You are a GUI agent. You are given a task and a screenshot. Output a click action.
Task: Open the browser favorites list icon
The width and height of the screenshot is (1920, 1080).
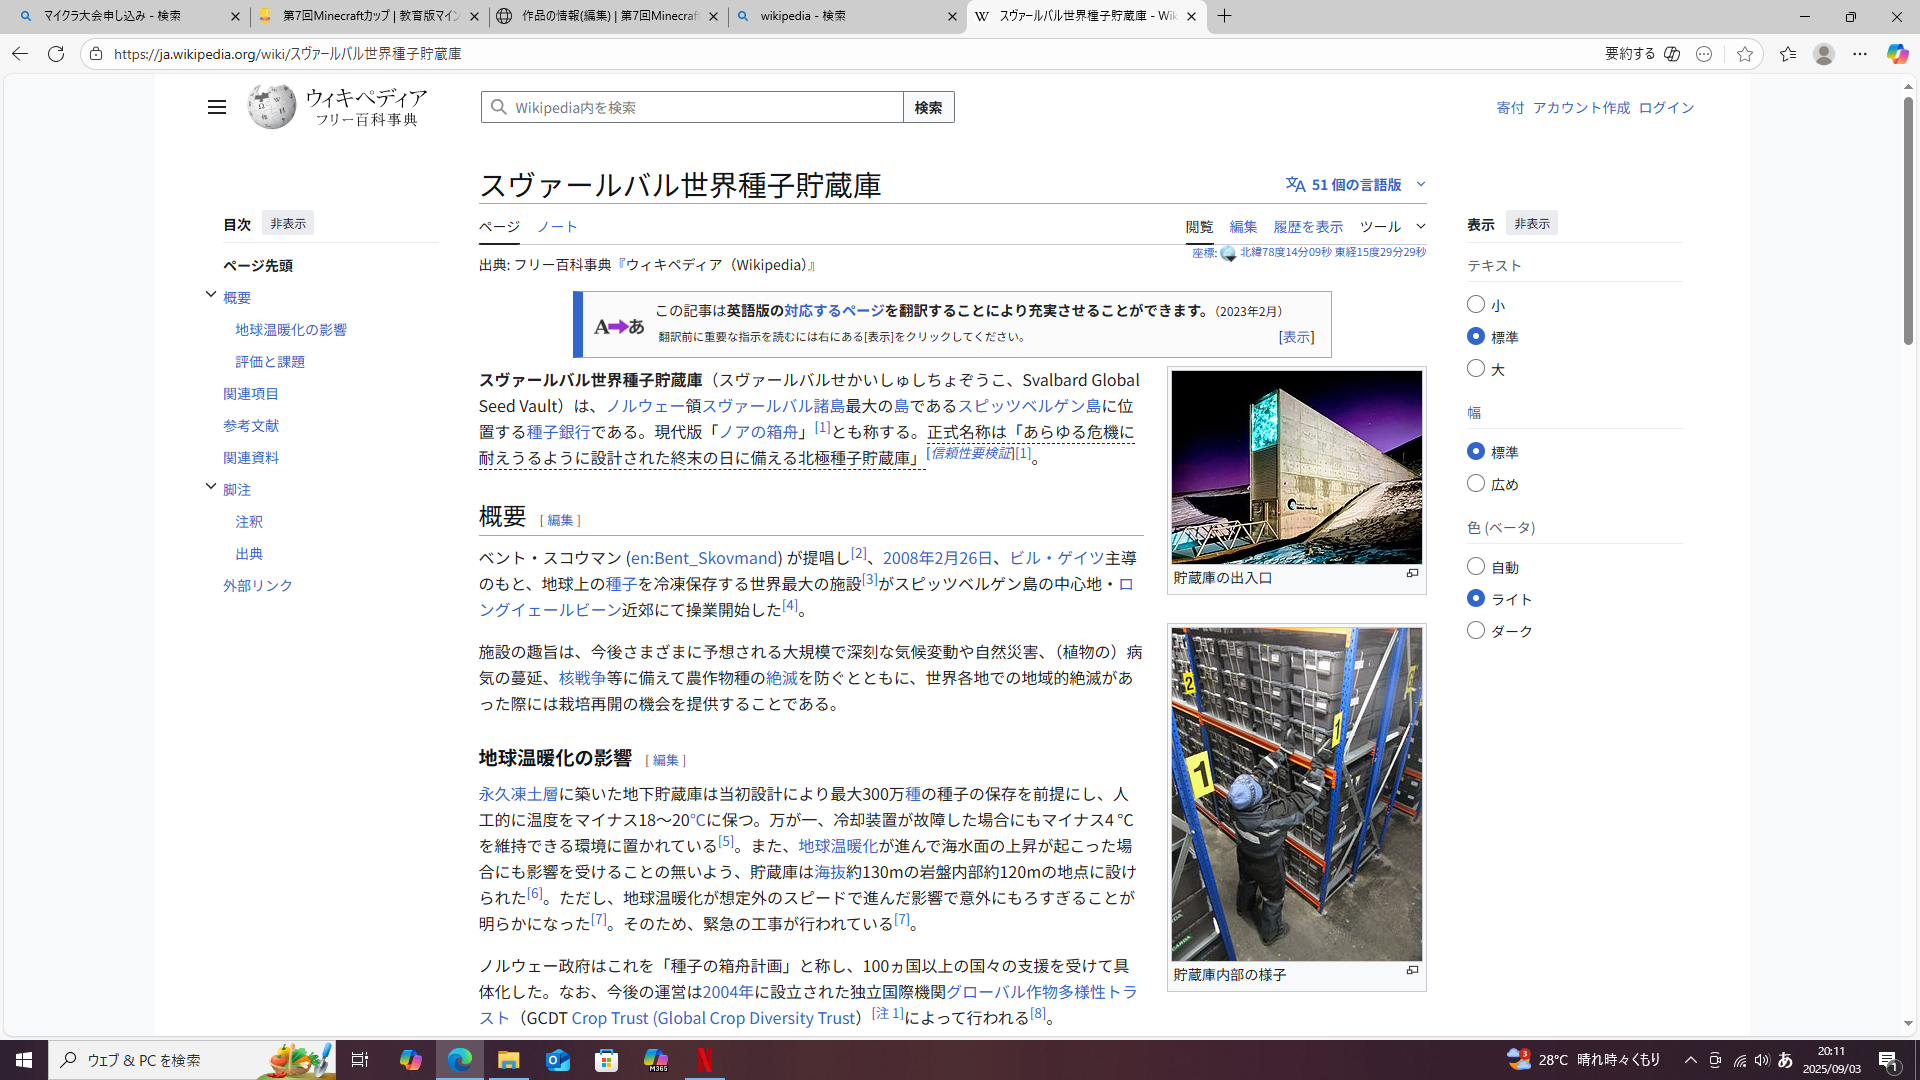pyautogui.click(x=1788, y=54)
